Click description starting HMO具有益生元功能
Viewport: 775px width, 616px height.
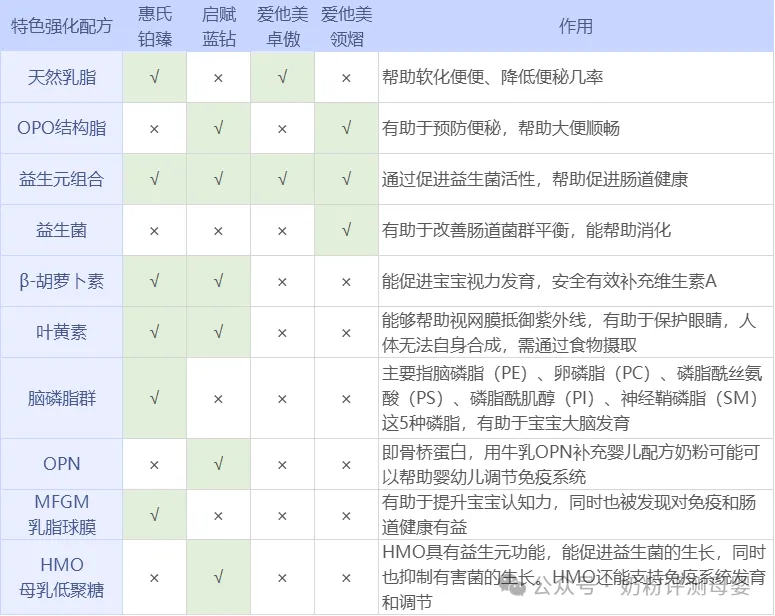(574, 577)
